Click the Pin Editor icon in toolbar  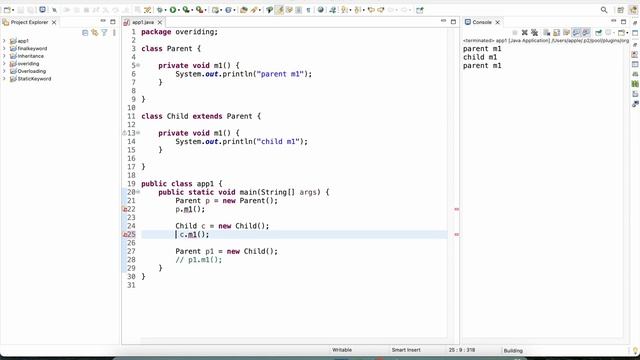(420, 10)
